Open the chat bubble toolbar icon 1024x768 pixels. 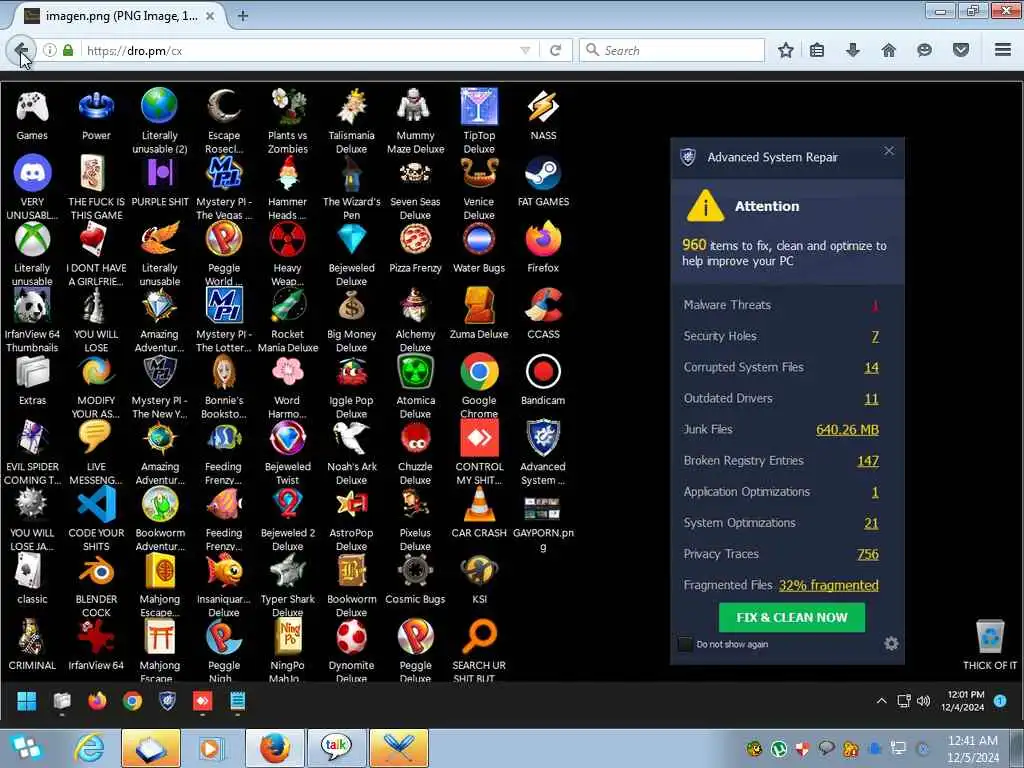[924, 50]
